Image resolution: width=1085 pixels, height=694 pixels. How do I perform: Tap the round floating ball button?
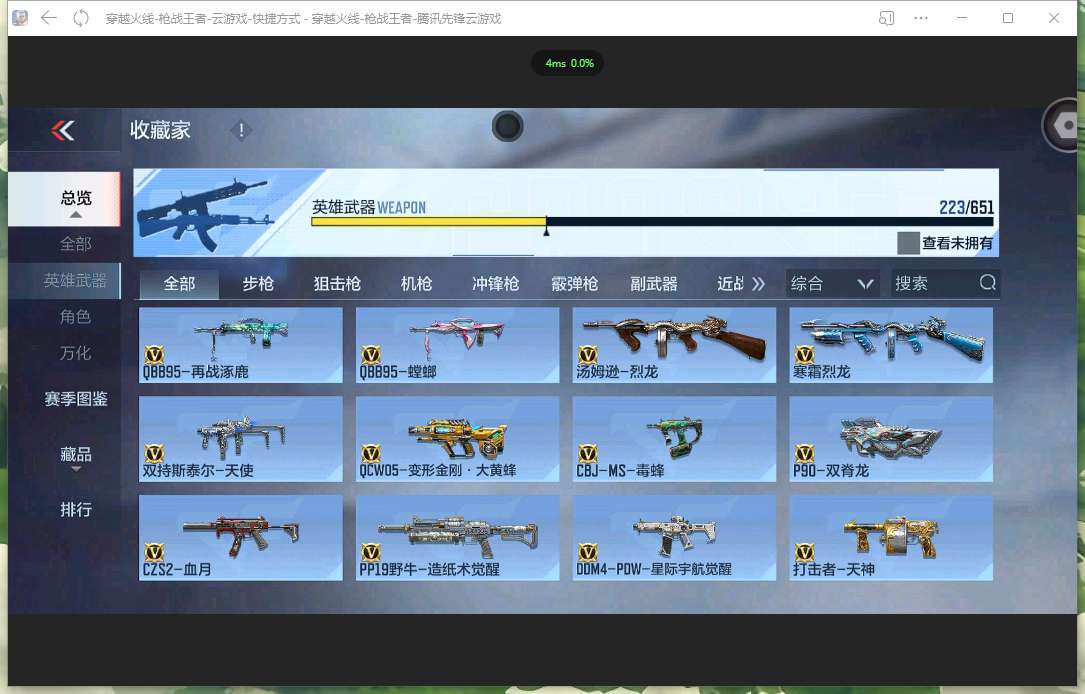(x=507, y=127)
